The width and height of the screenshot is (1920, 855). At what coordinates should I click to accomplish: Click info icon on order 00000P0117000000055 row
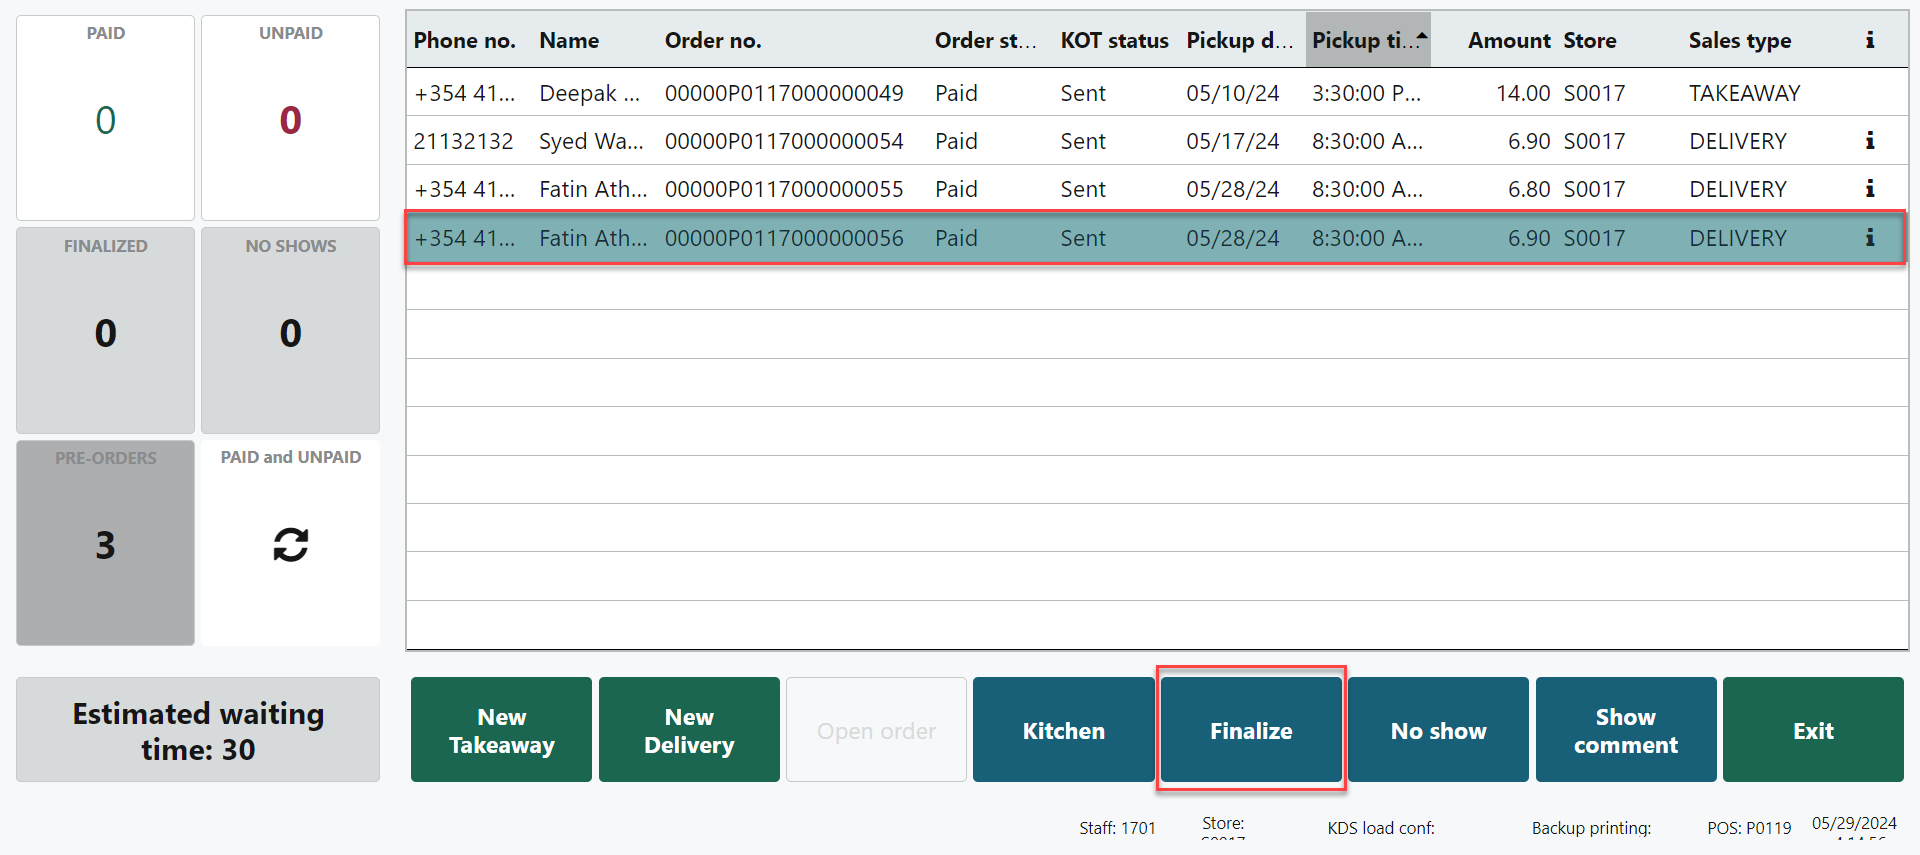pyautogui.click(x=1869, y=189)
